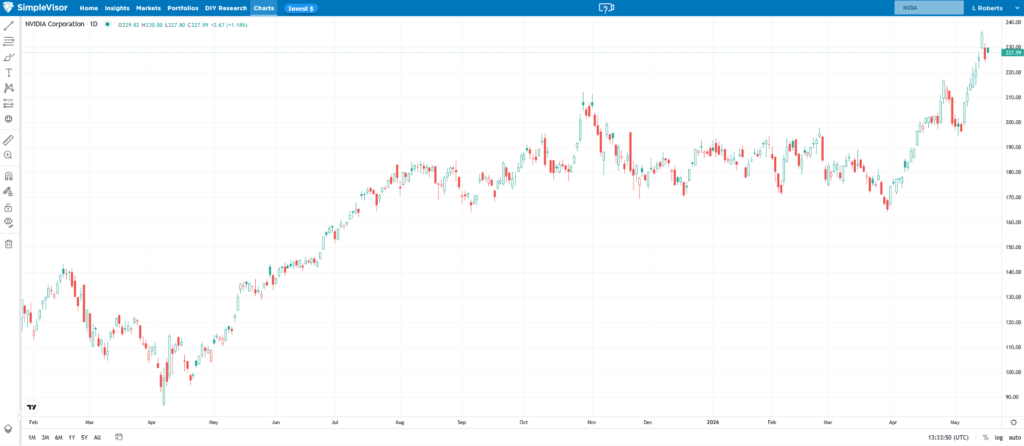1024x446 pixels.
Task: Click the Nov label on time axis
Action: 591,422
